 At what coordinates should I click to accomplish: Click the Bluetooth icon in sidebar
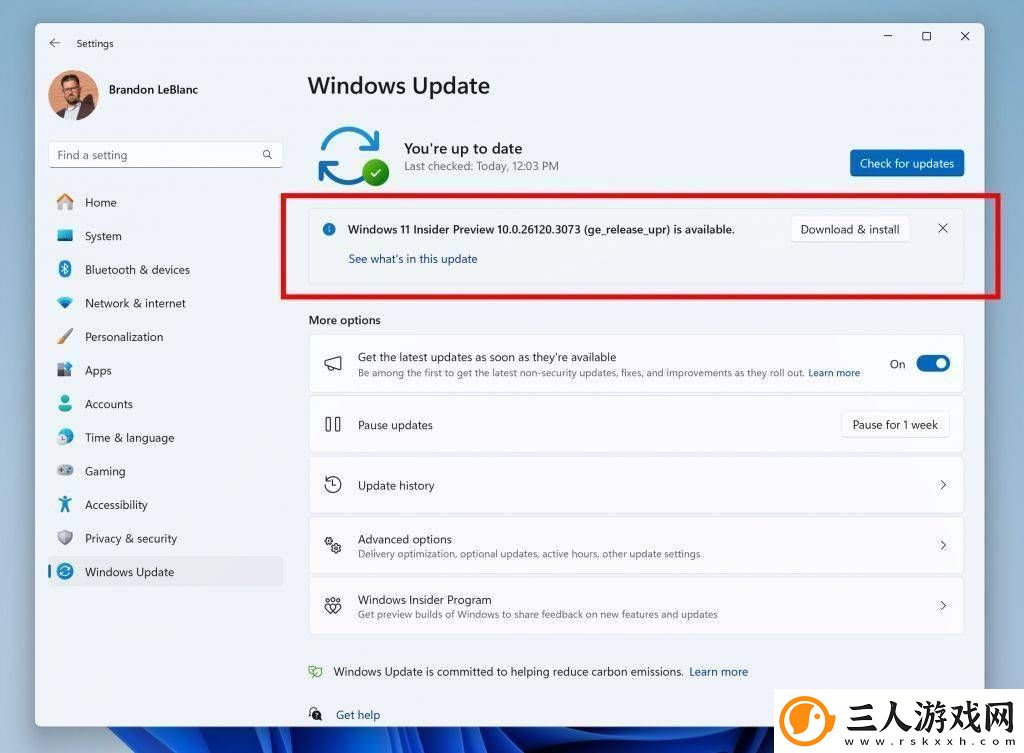[65, 269]
